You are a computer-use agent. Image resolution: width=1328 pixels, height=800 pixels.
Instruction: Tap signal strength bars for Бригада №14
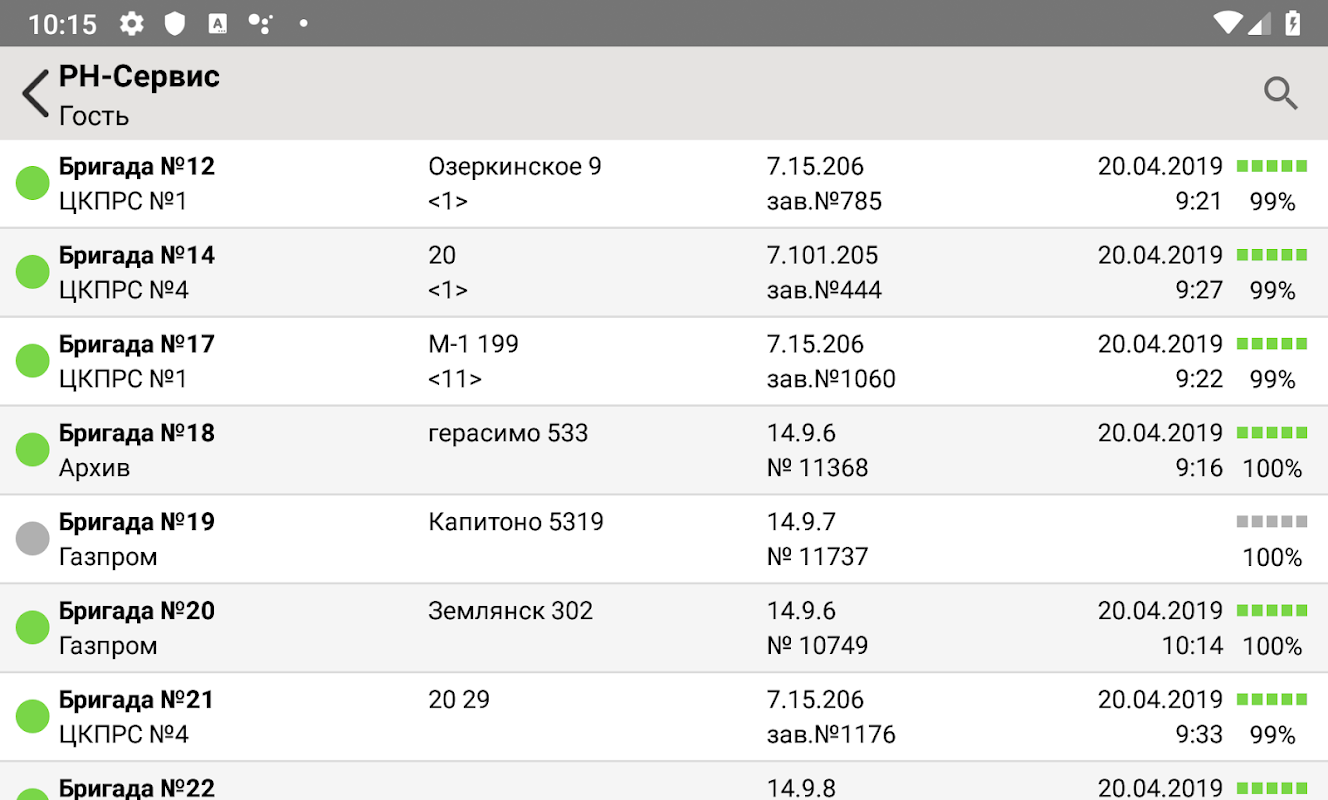(x=1272, y=255)
